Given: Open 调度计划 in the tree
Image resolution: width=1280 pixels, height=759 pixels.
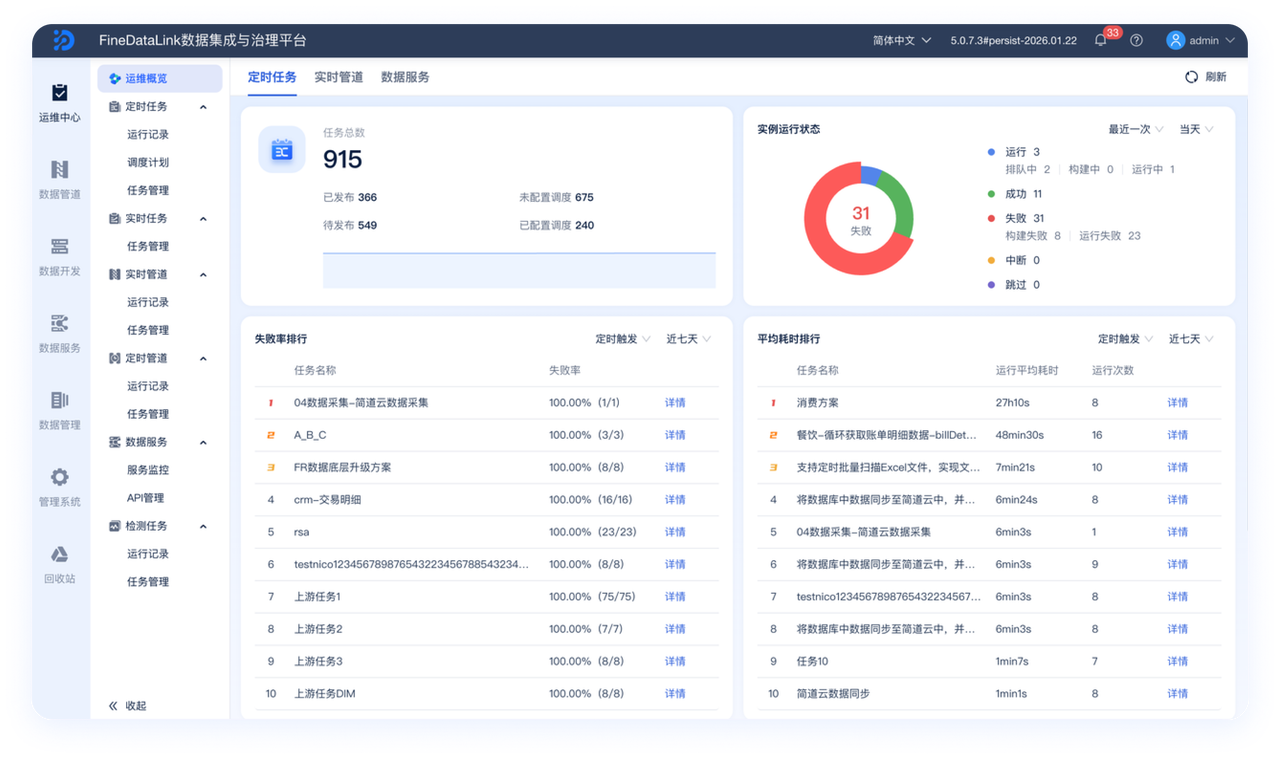Looking at the screenshot, I should coord(148,163).
